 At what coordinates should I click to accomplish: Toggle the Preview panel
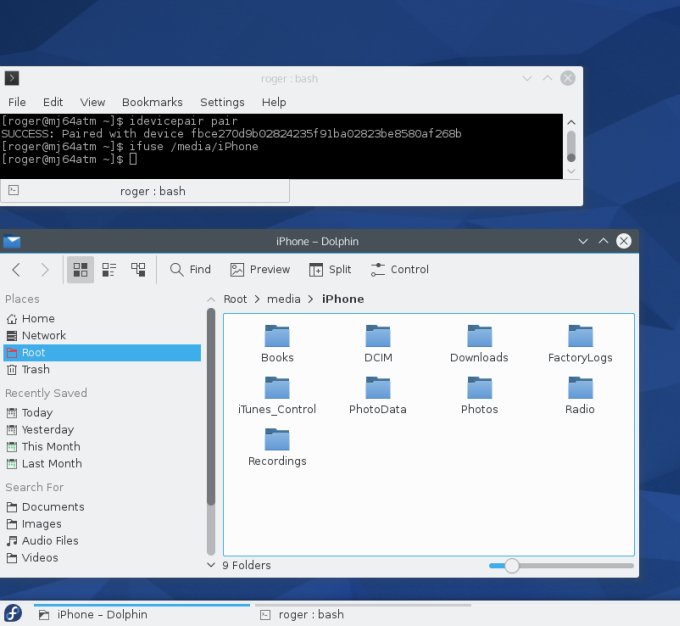[259, 270]
